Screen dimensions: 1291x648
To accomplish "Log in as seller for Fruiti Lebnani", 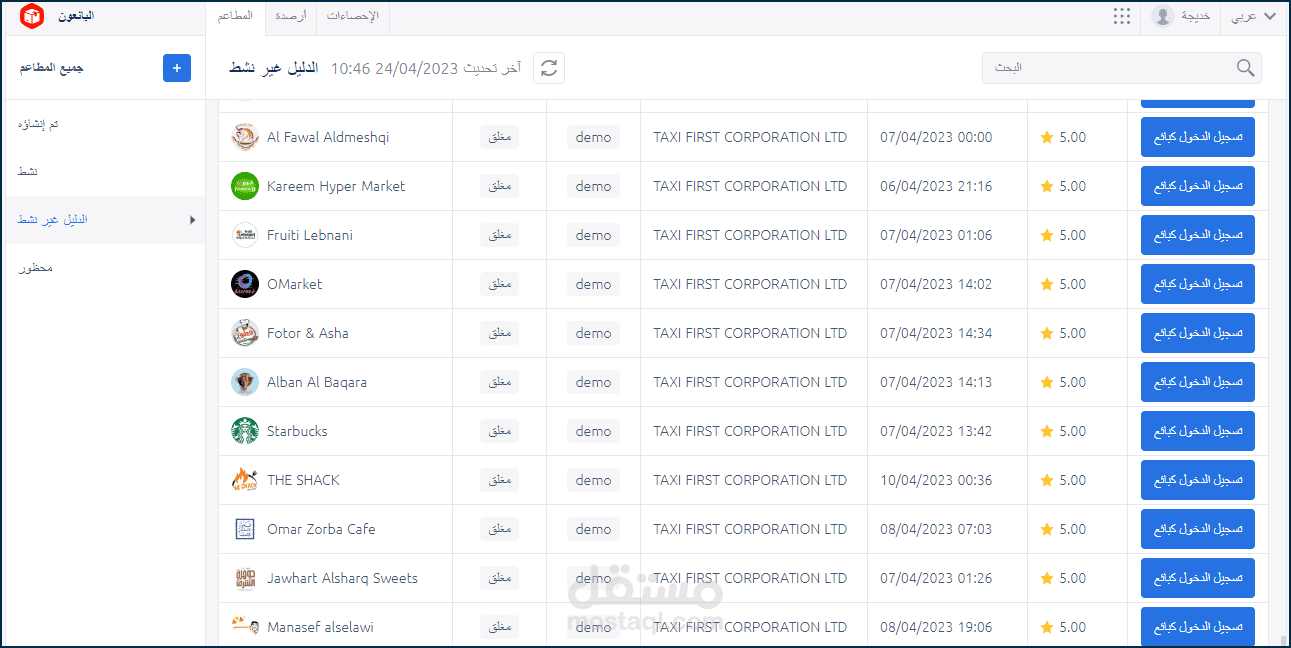I will (x=1197, y=235).
